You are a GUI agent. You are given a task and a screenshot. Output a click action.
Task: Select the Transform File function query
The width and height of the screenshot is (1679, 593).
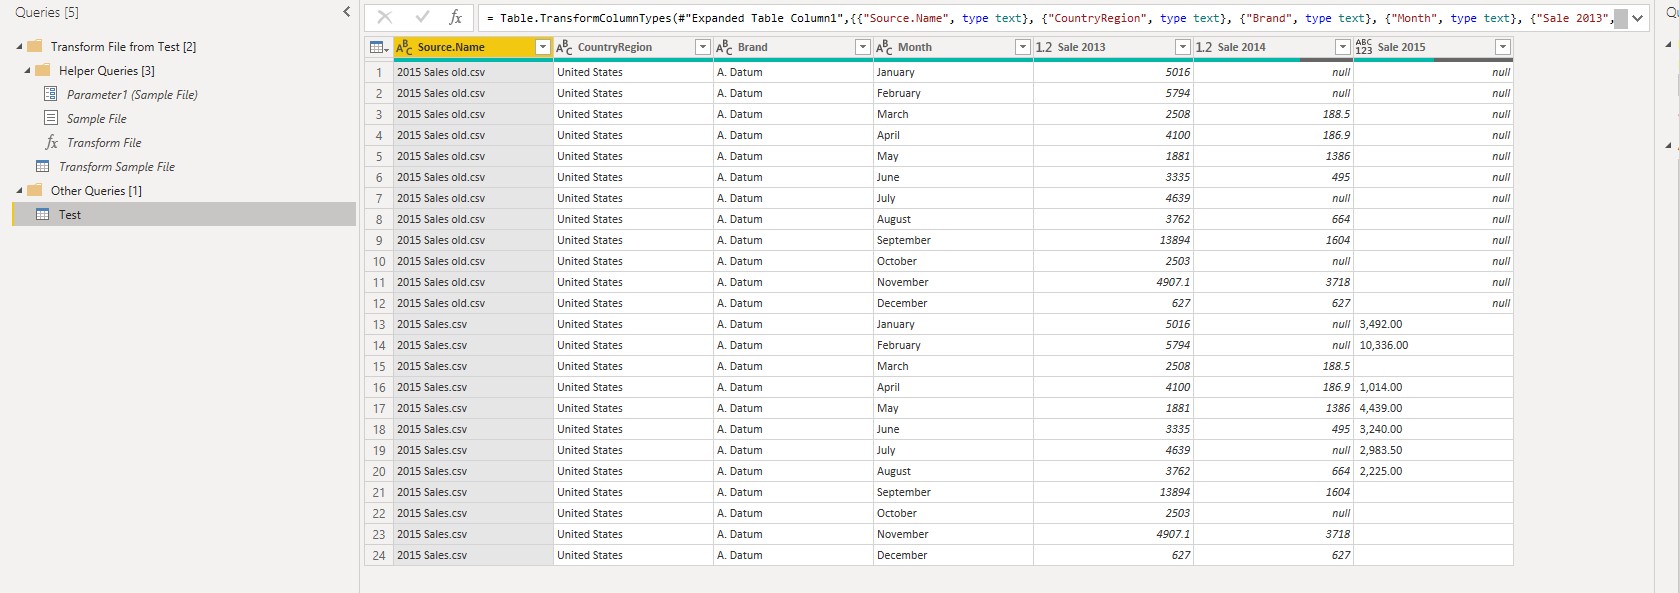104,143
